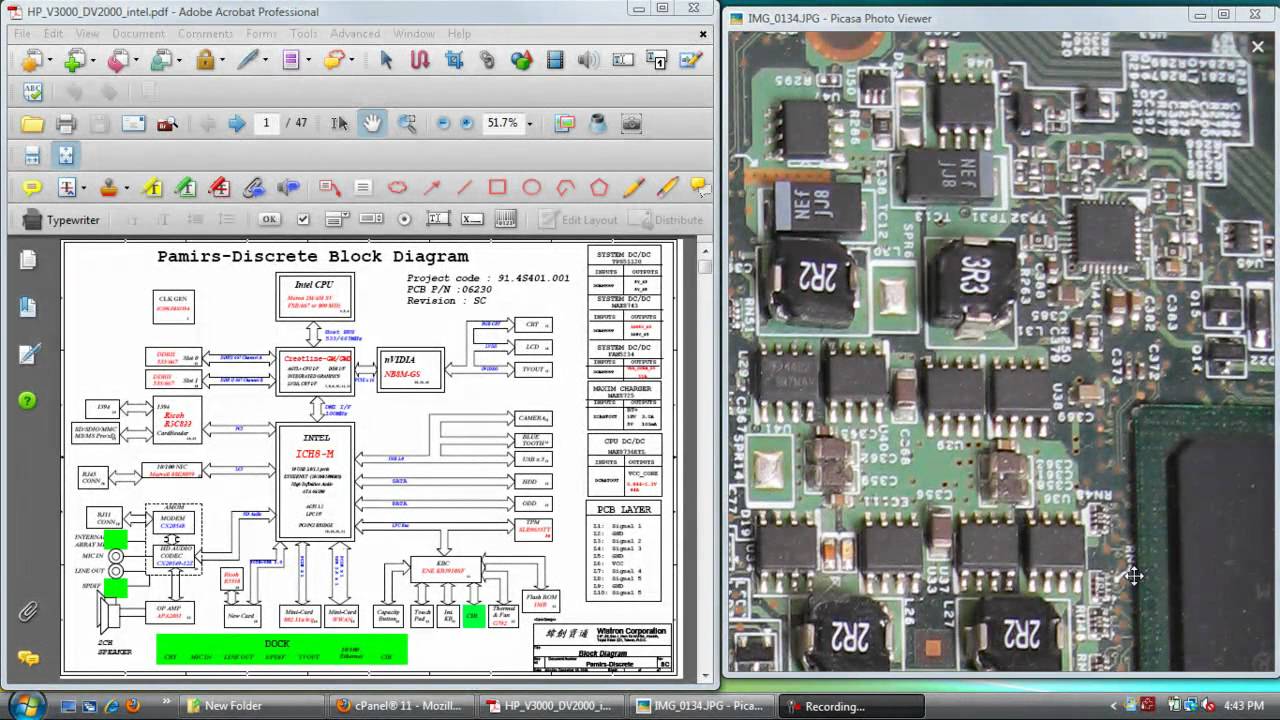Screen dimensions: 1280x720
Task: Open the Document menu
Action: (138, 34)
